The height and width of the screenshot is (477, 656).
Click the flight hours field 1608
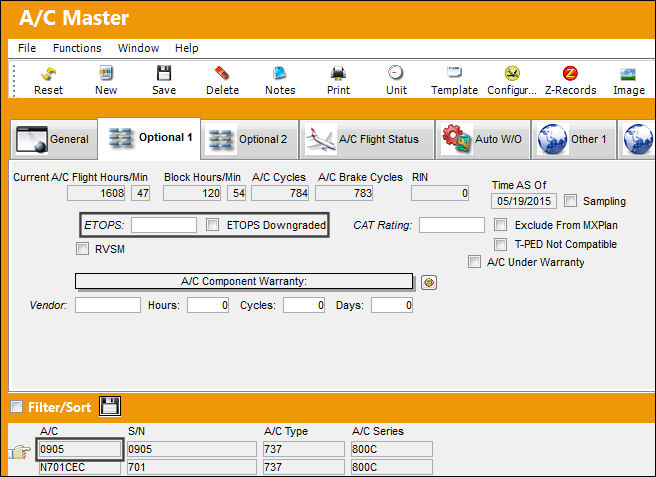[x=96, y=193]
